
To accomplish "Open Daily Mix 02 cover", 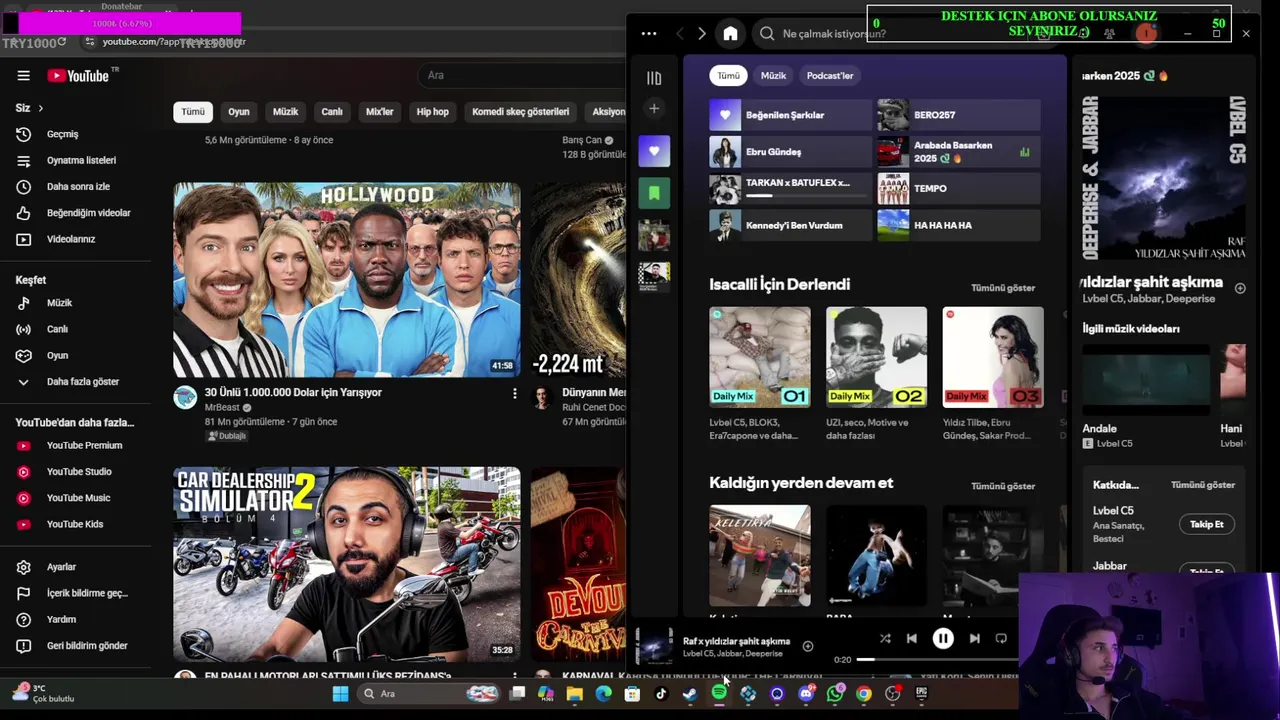I will click(876, 357).
